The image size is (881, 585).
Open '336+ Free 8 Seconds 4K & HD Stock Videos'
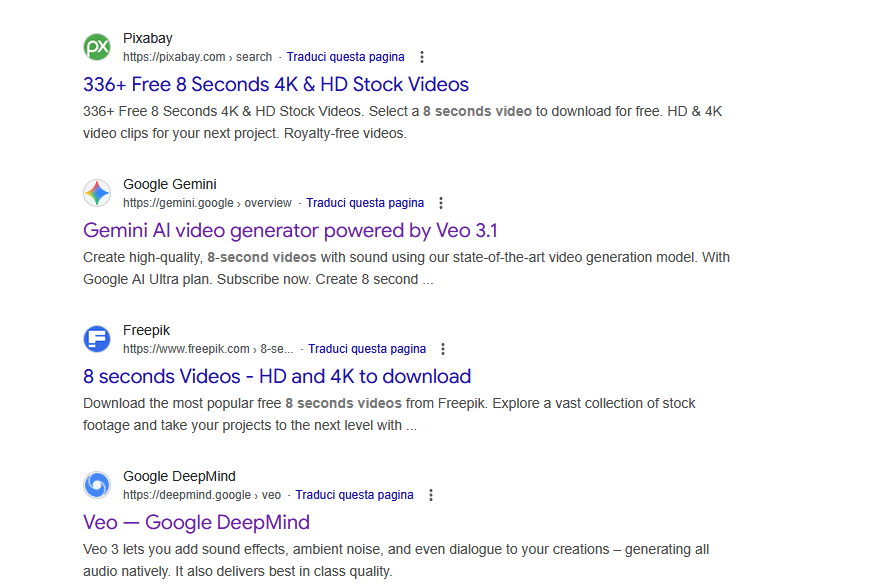click(276, 84)
